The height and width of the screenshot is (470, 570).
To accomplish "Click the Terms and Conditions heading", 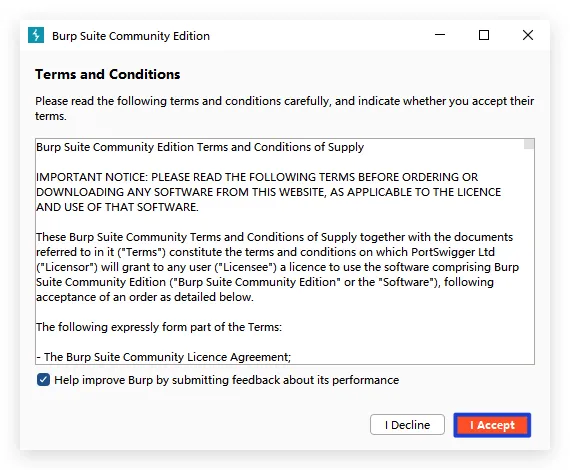I will 108,74.
